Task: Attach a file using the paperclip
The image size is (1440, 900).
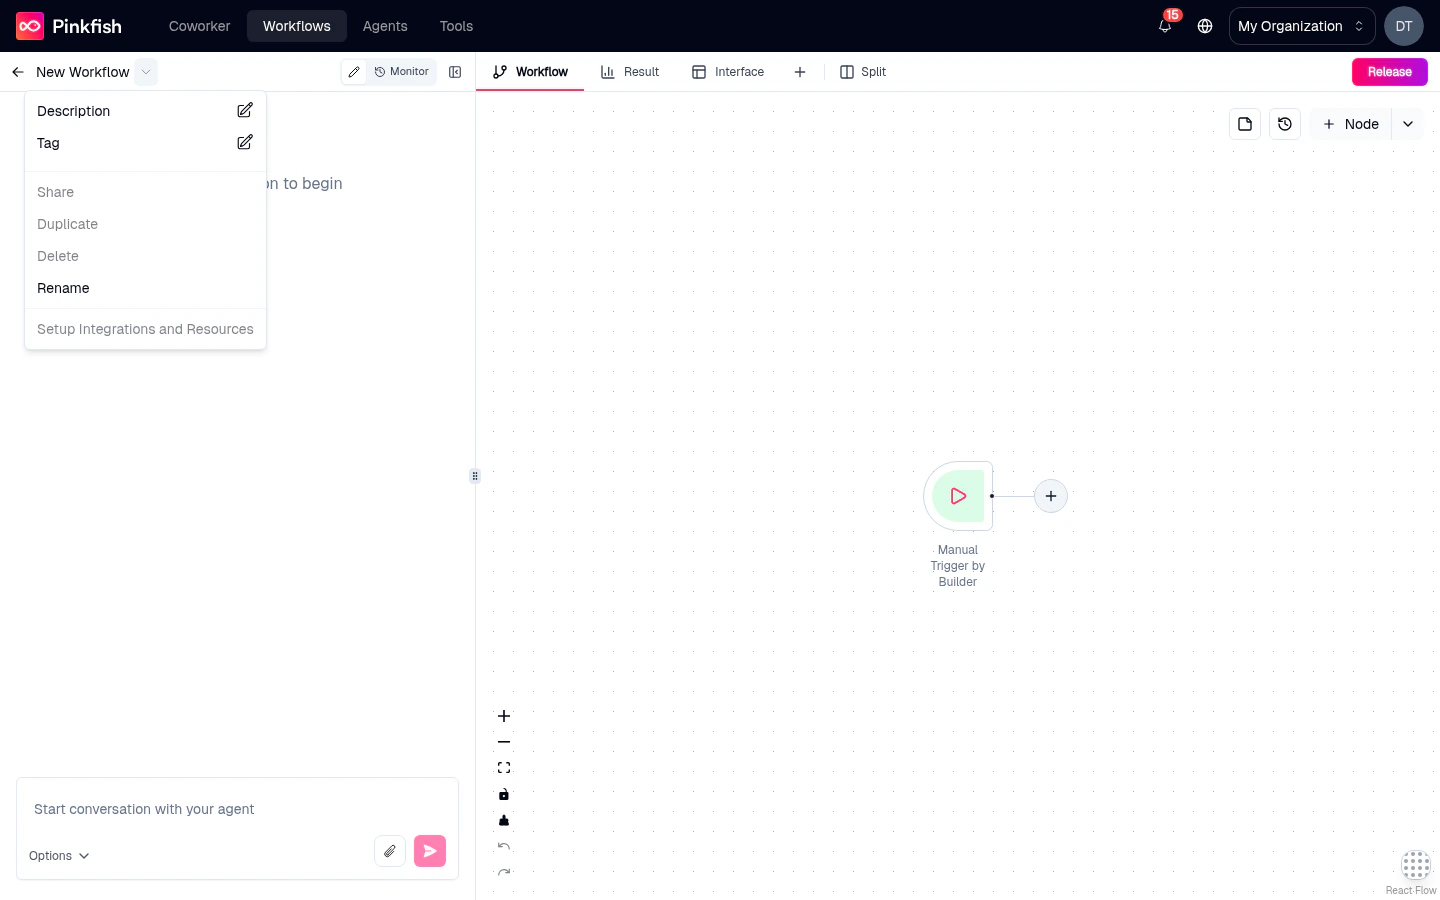Action: (390, 850)
